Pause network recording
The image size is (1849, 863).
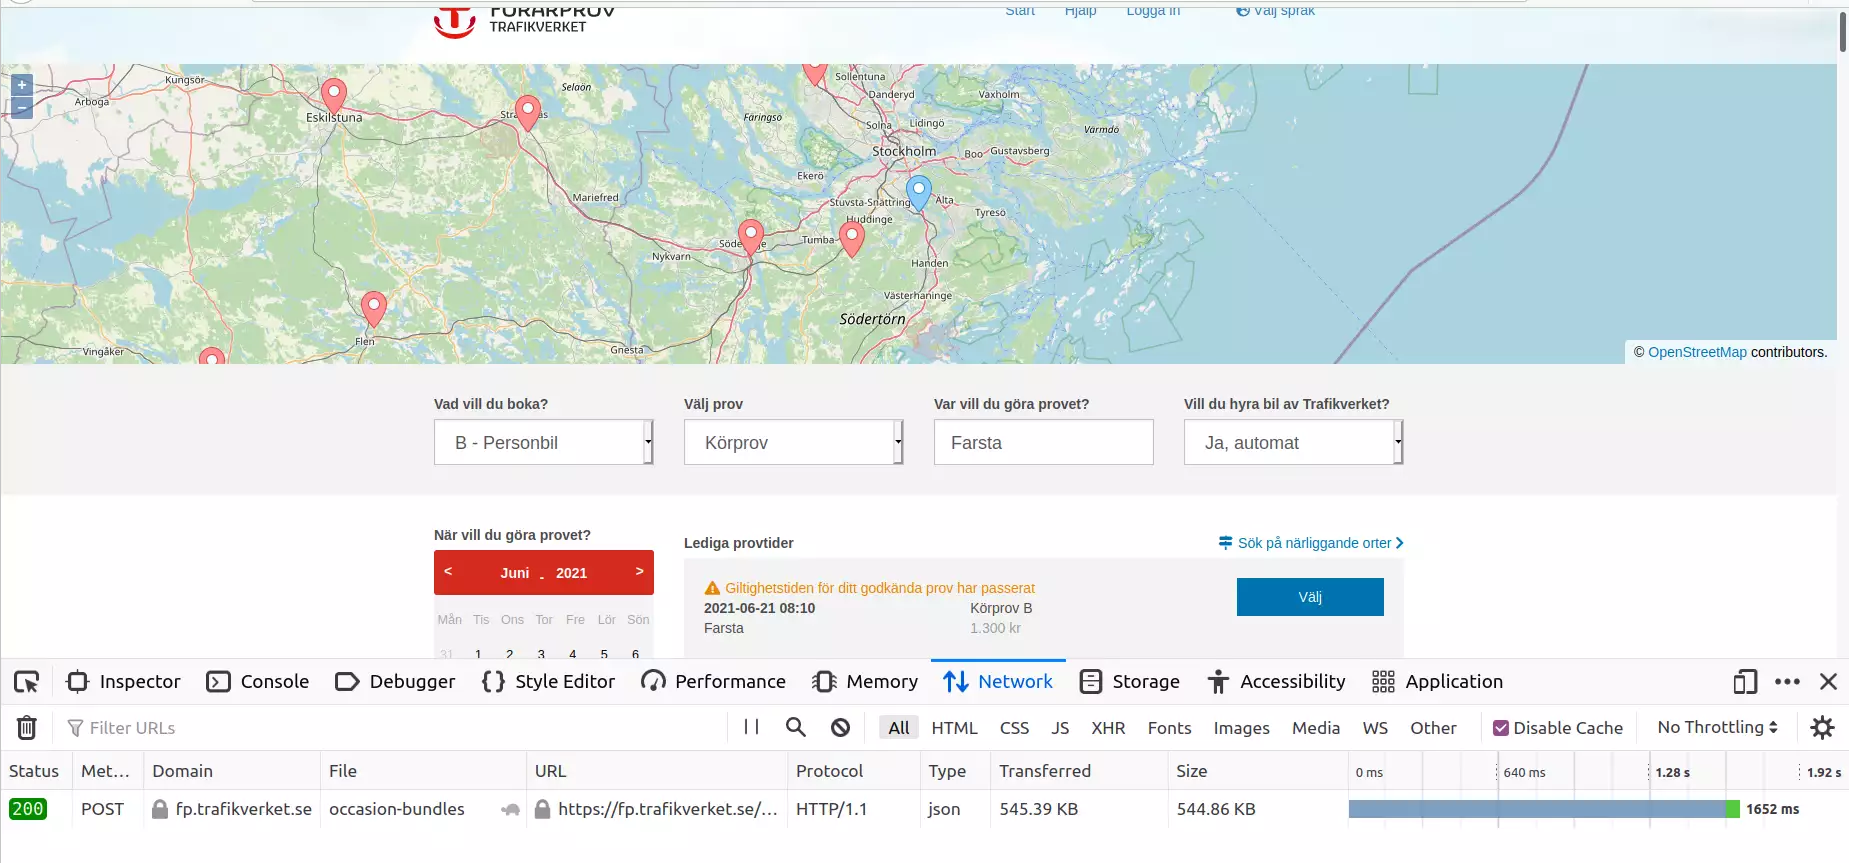[751, 727]
